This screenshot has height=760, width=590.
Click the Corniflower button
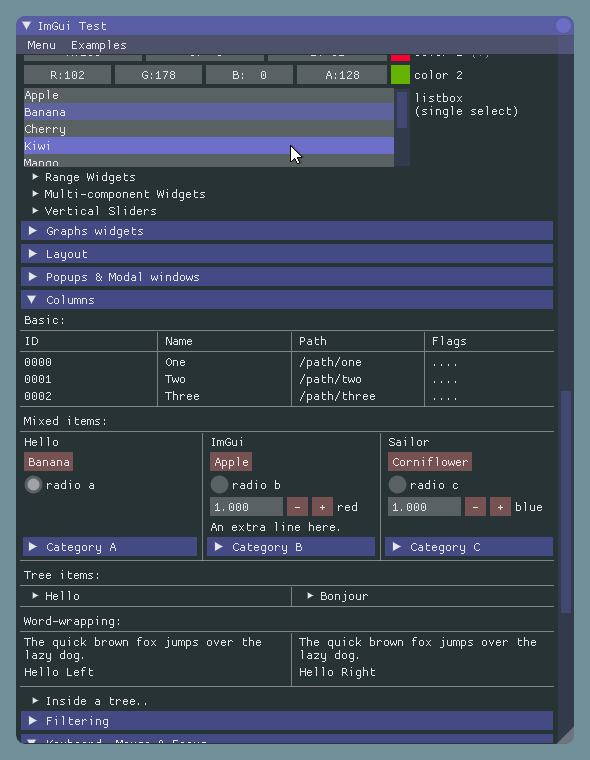tap(430, 462)
